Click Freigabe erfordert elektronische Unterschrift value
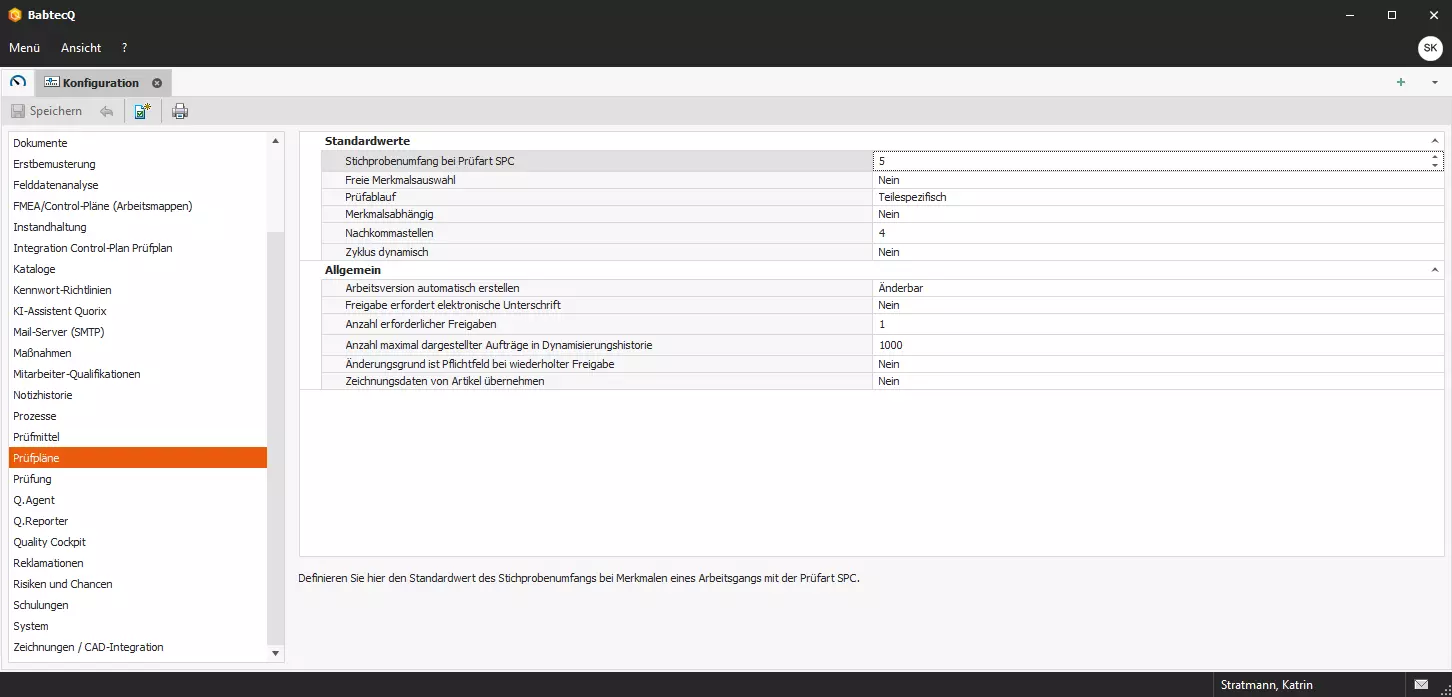This screenshot has height=697, width=1452. [1158, 305]
